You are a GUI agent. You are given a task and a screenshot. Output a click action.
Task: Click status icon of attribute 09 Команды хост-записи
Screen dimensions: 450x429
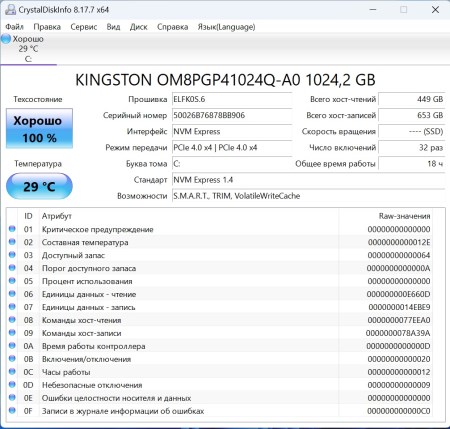pyautogui.click(x=12, y=333)
